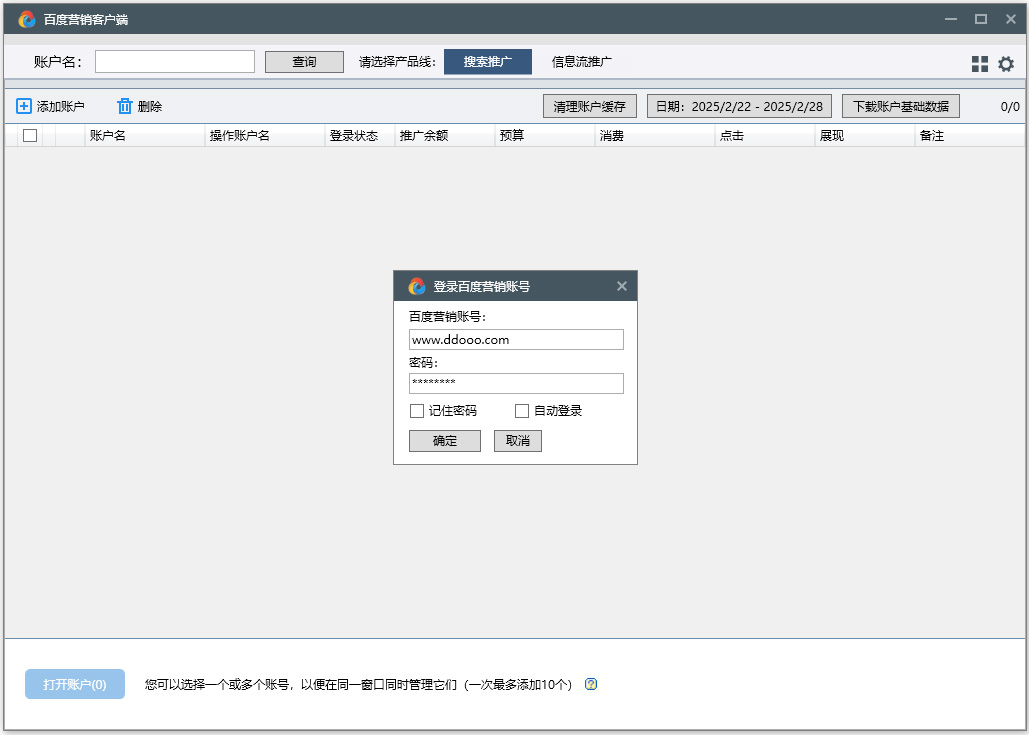Viewport: 1029px width, 735px height.
Task: Close the 登录百度营销账号 dialog
Action: point(622,285)
